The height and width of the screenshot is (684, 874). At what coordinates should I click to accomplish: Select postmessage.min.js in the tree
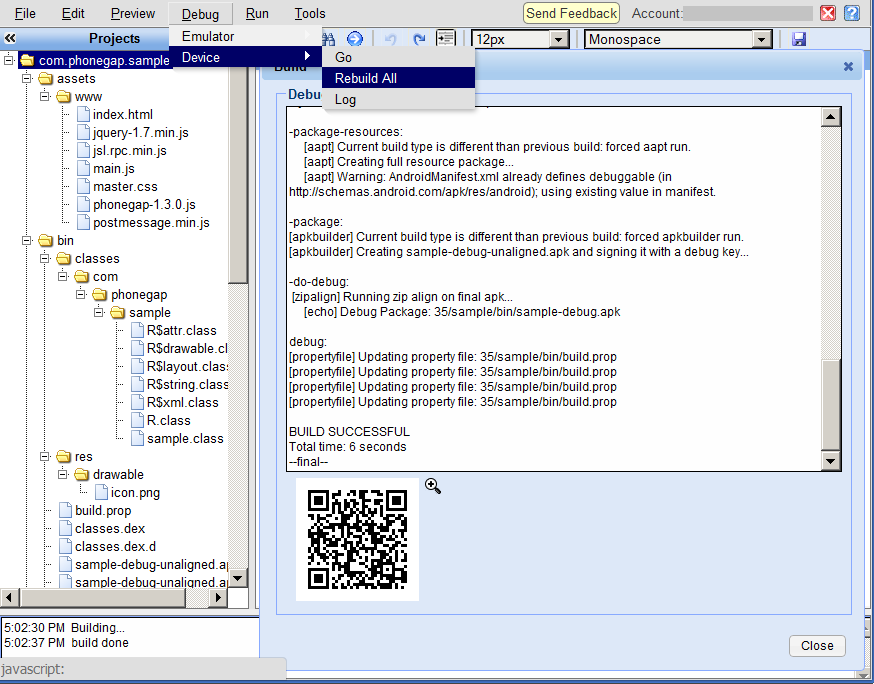[151, 222]
